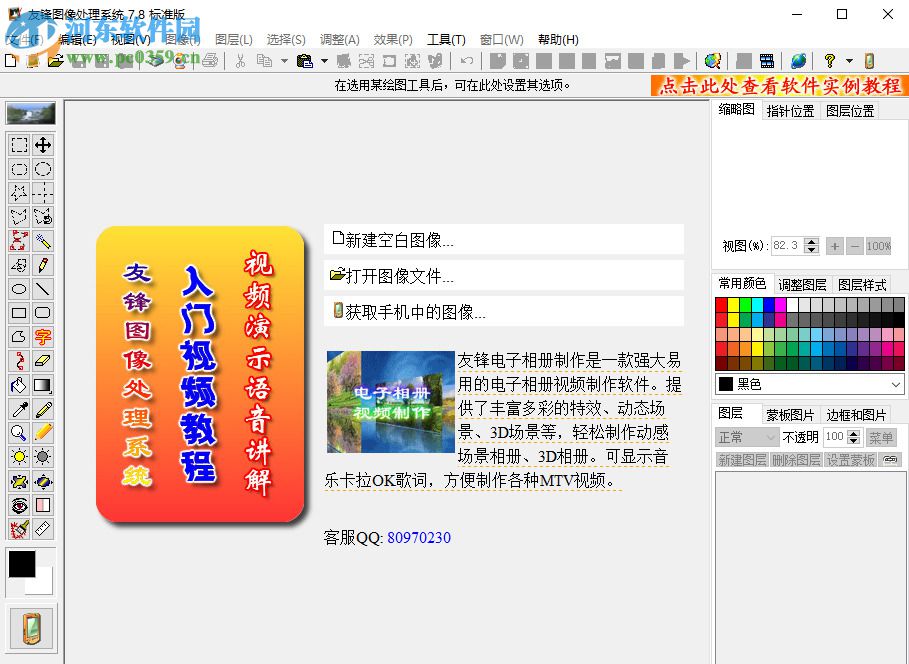Select the Magic Wand selection tool
Viewport: 909px width, 664px height.
pyautogui.click(x=41, y=241)
